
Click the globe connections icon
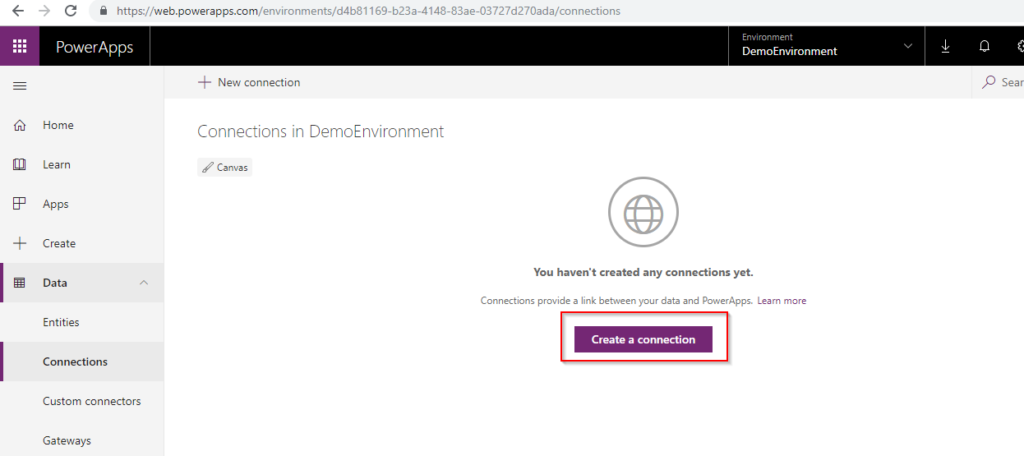click(x=643, y=212)
